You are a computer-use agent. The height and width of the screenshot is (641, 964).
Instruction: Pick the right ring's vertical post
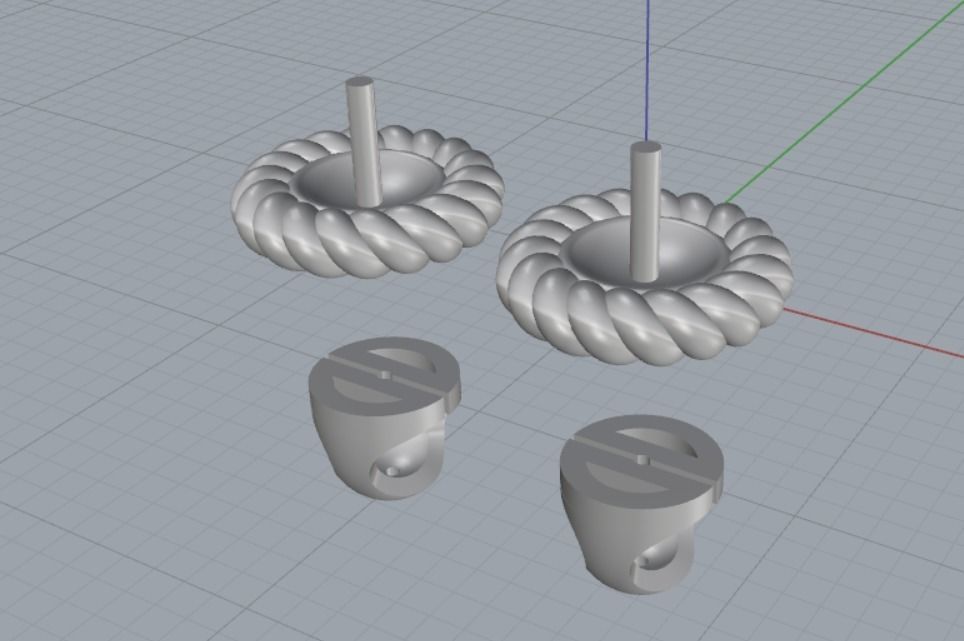point(646,211)
